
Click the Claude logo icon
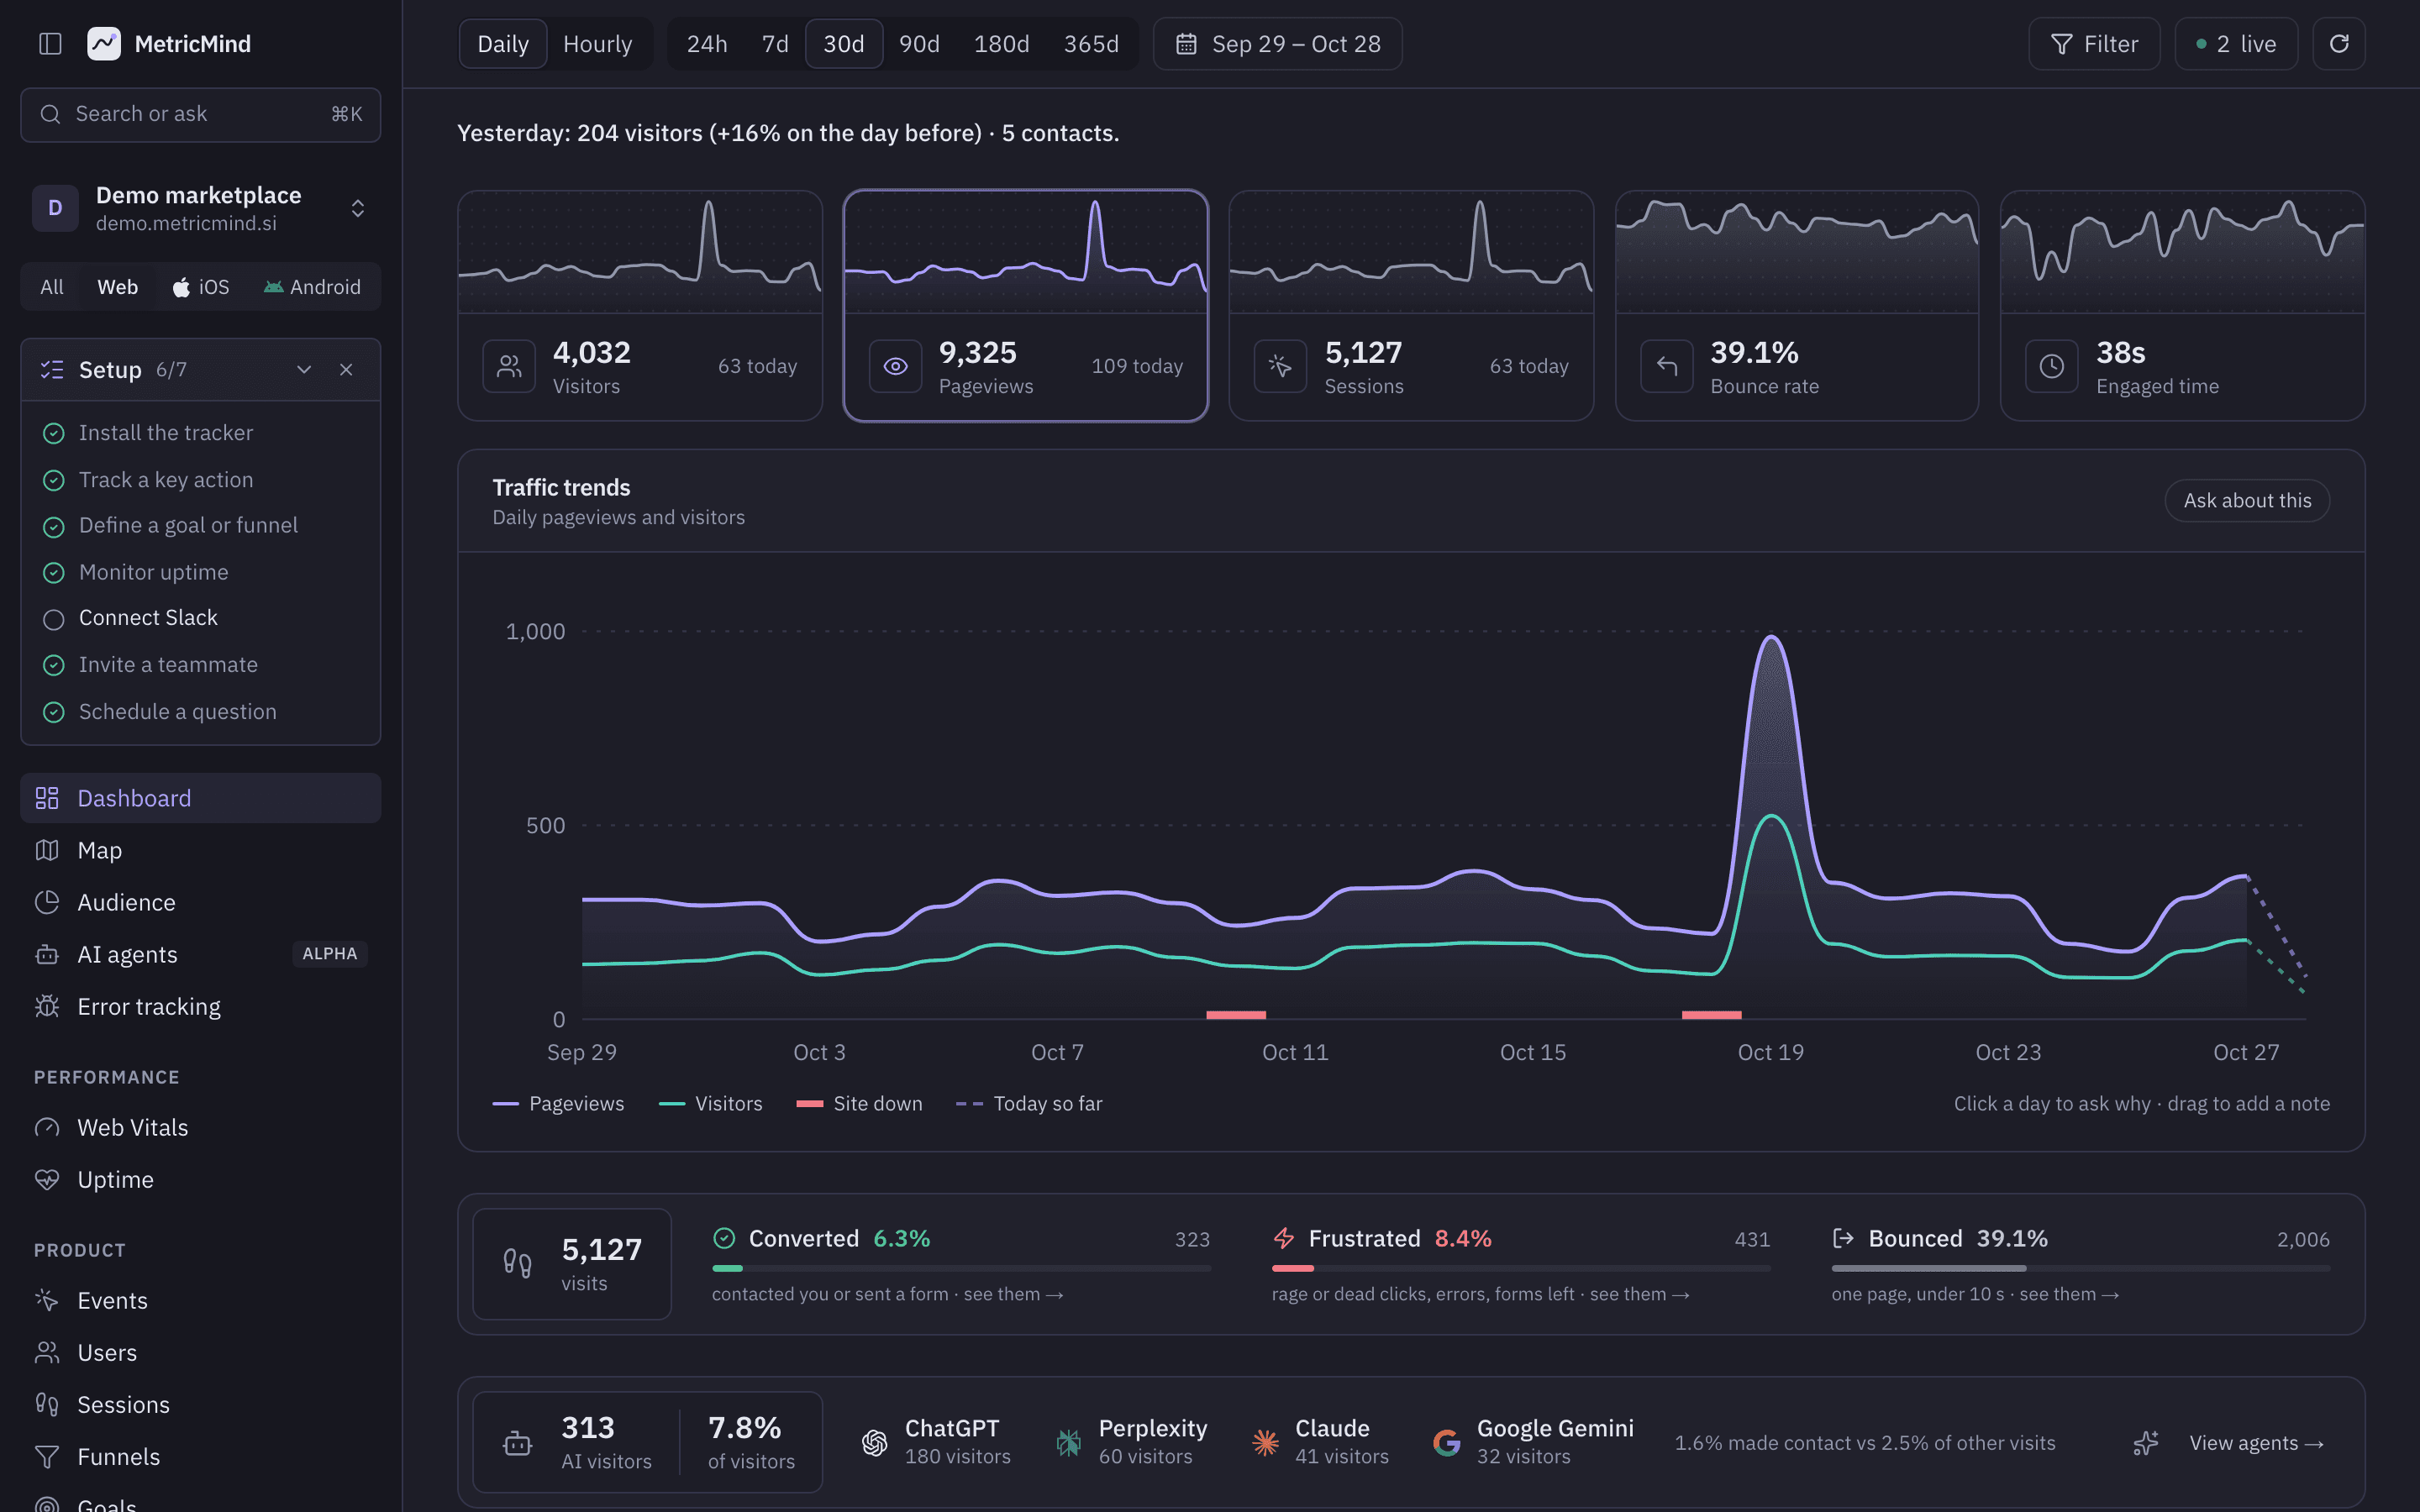1265,1442
